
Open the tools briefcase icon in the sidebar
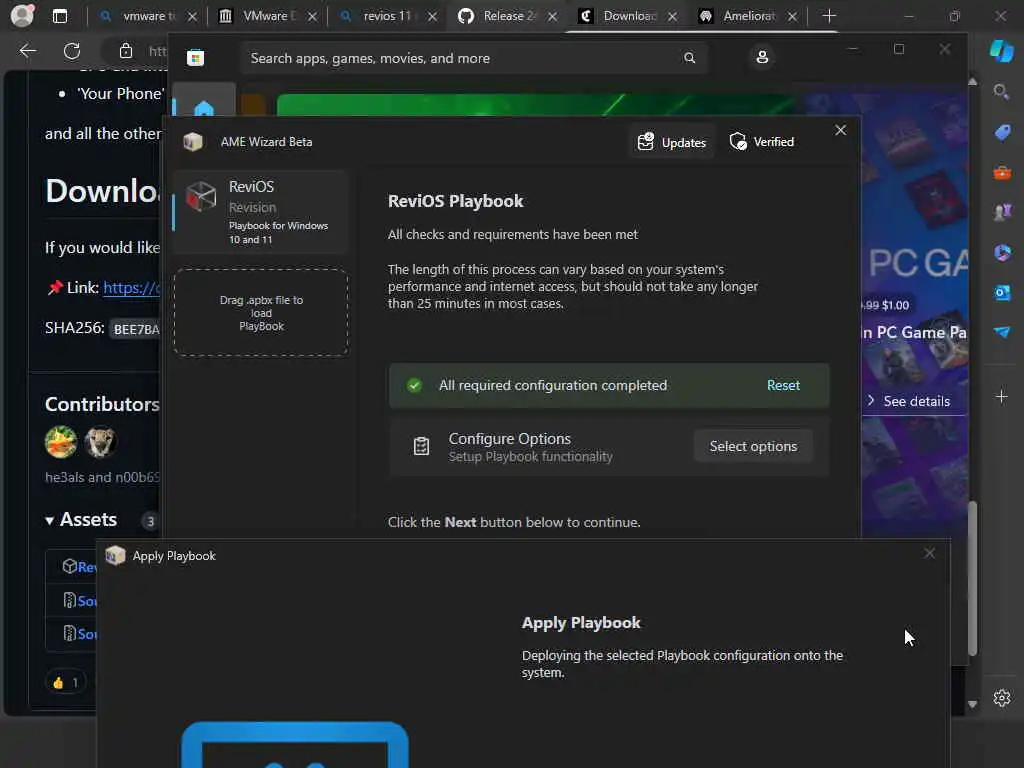(1002, 173)
